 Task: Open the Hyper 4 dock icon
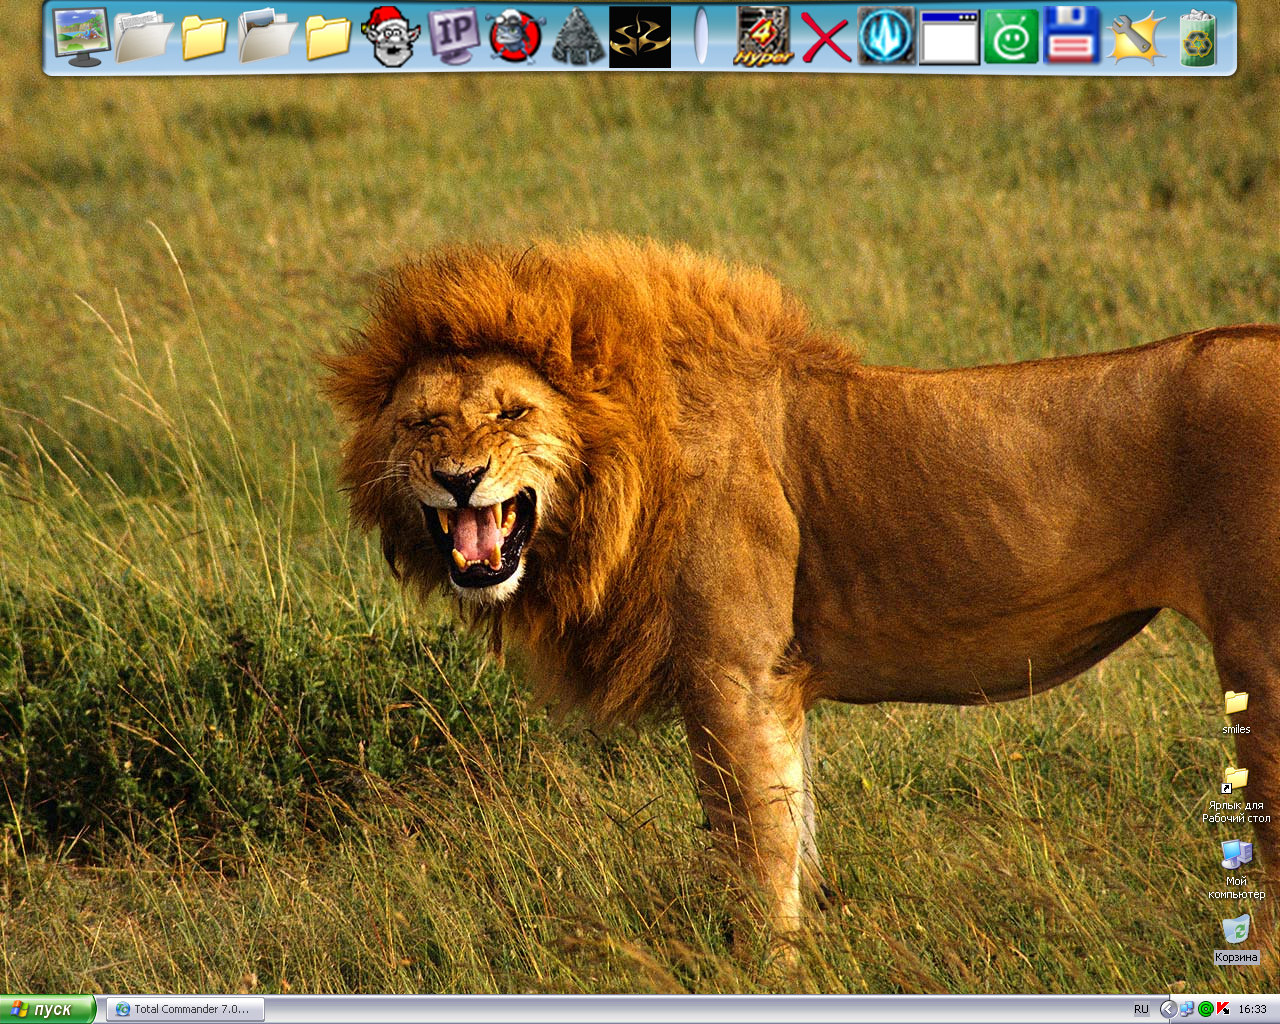tap(763, 37)
